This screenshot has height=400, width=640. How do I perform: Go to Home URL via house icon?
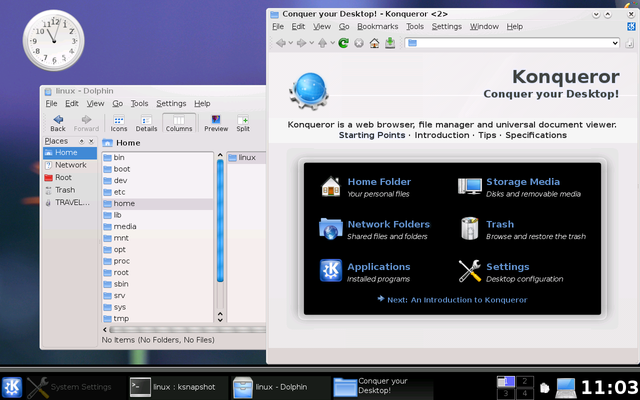coord(374,43)
